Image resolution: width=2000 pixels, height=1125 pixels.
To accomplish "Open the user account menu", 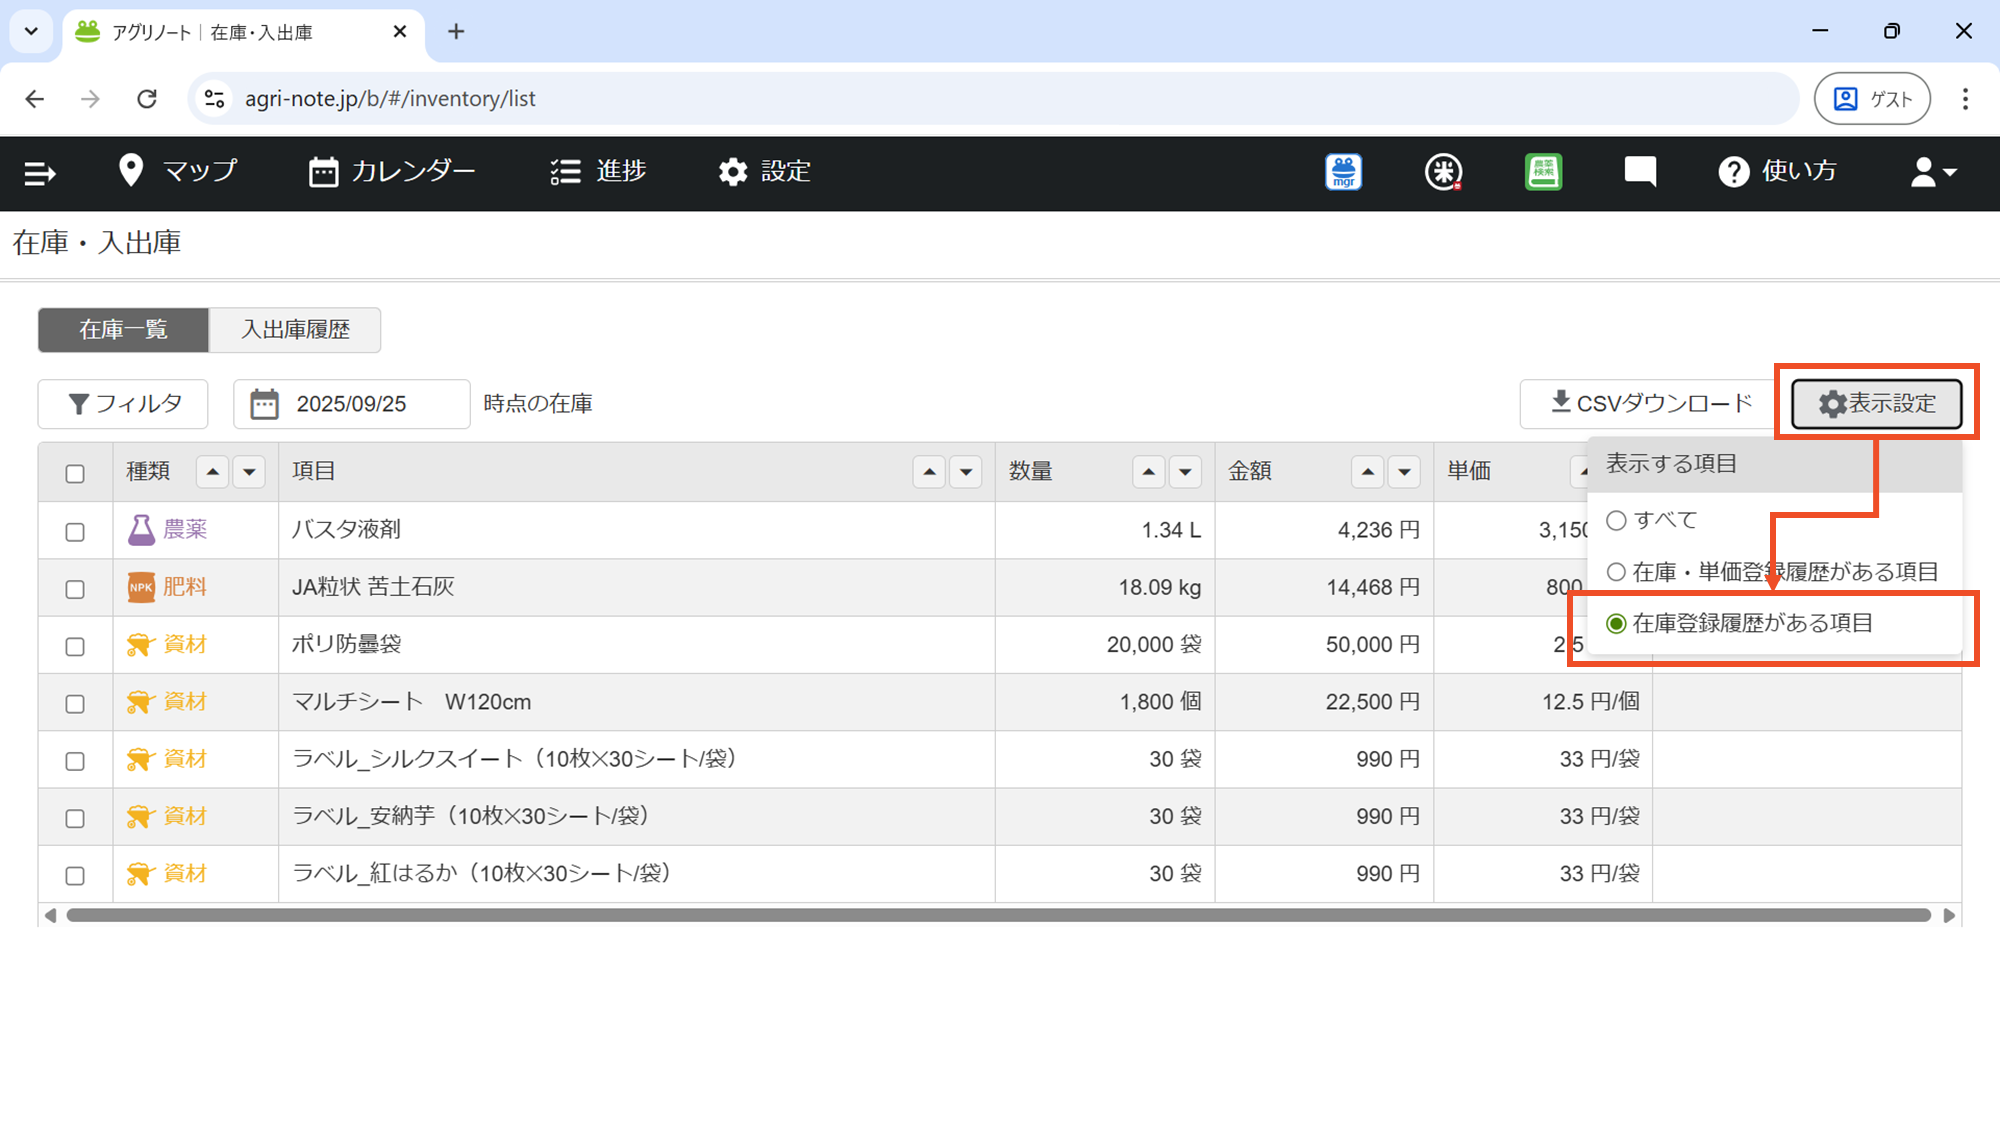I will click(1933, 172).
